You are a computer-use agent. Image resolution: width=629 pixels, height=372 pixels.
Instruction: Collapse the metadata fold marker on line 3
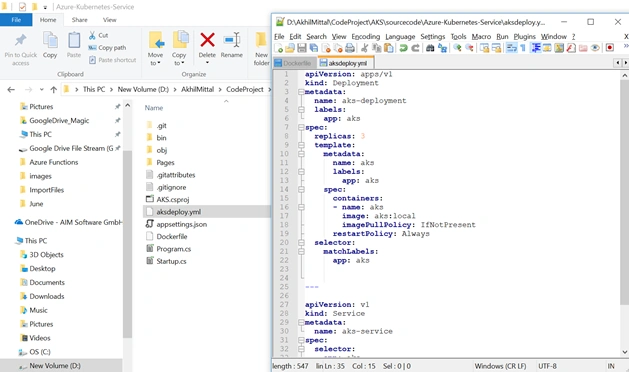coord(301,92)
